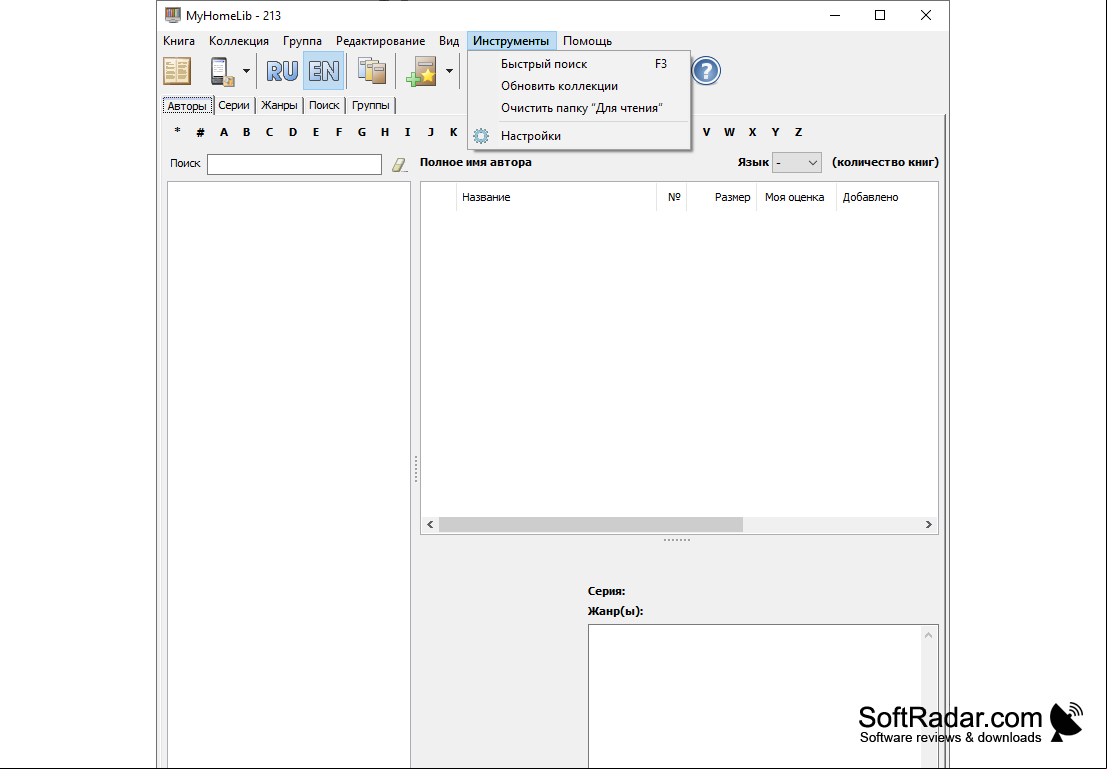Minimize the MyHomeLib window
The height and width of the screenshot is (769, 1107).
tap(835, 16)
